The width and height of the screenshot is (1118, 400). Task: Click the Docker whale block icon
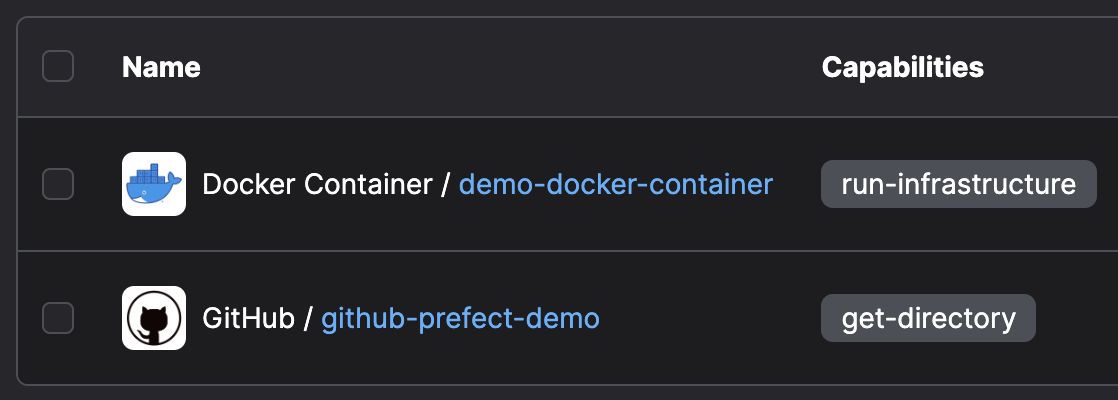click(x=154, y=184)
